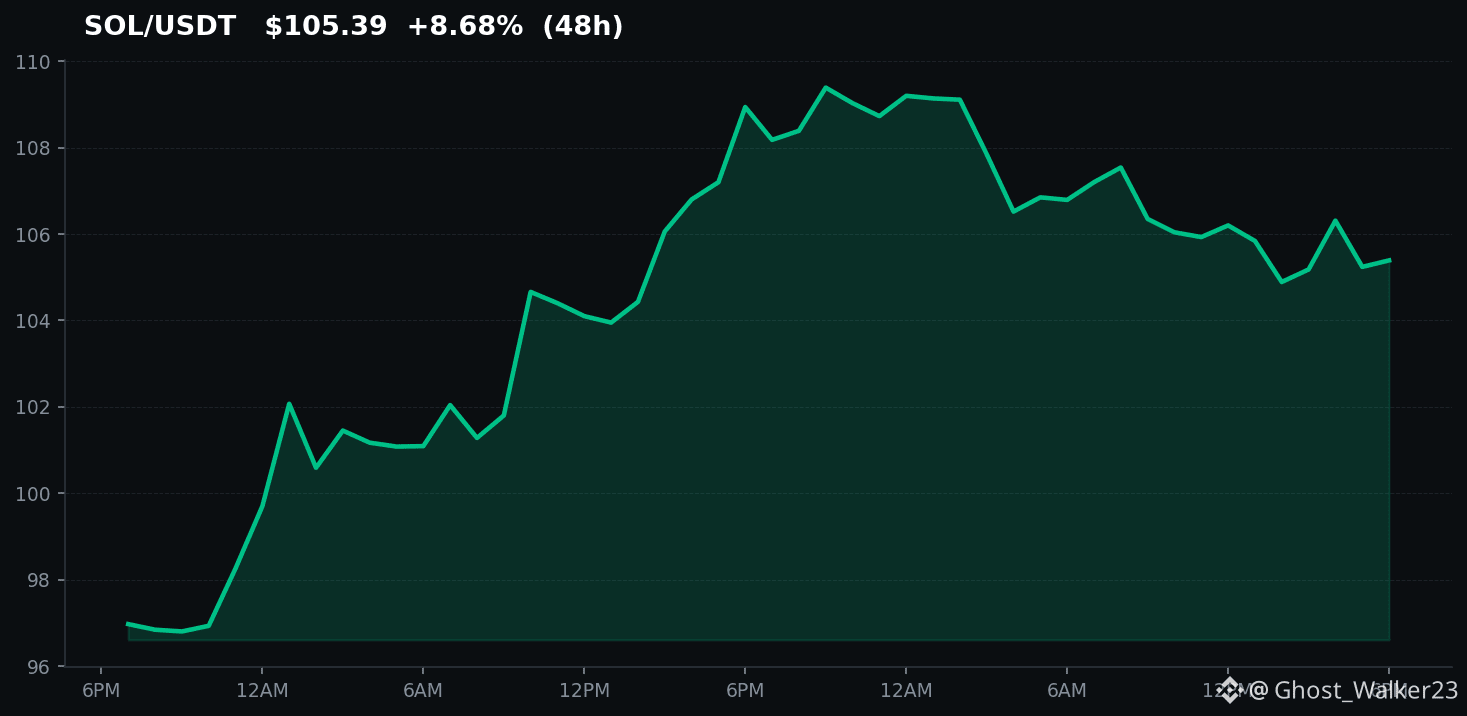Click the 98 price axis label
The image size is (1467, 716).
click(39, 581)
